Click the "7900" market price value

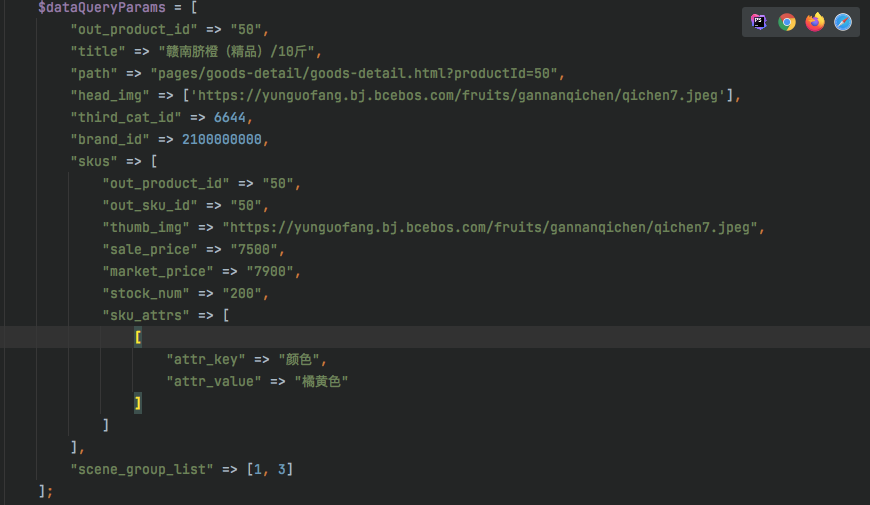pyautogui.click(x=270, y=271)
